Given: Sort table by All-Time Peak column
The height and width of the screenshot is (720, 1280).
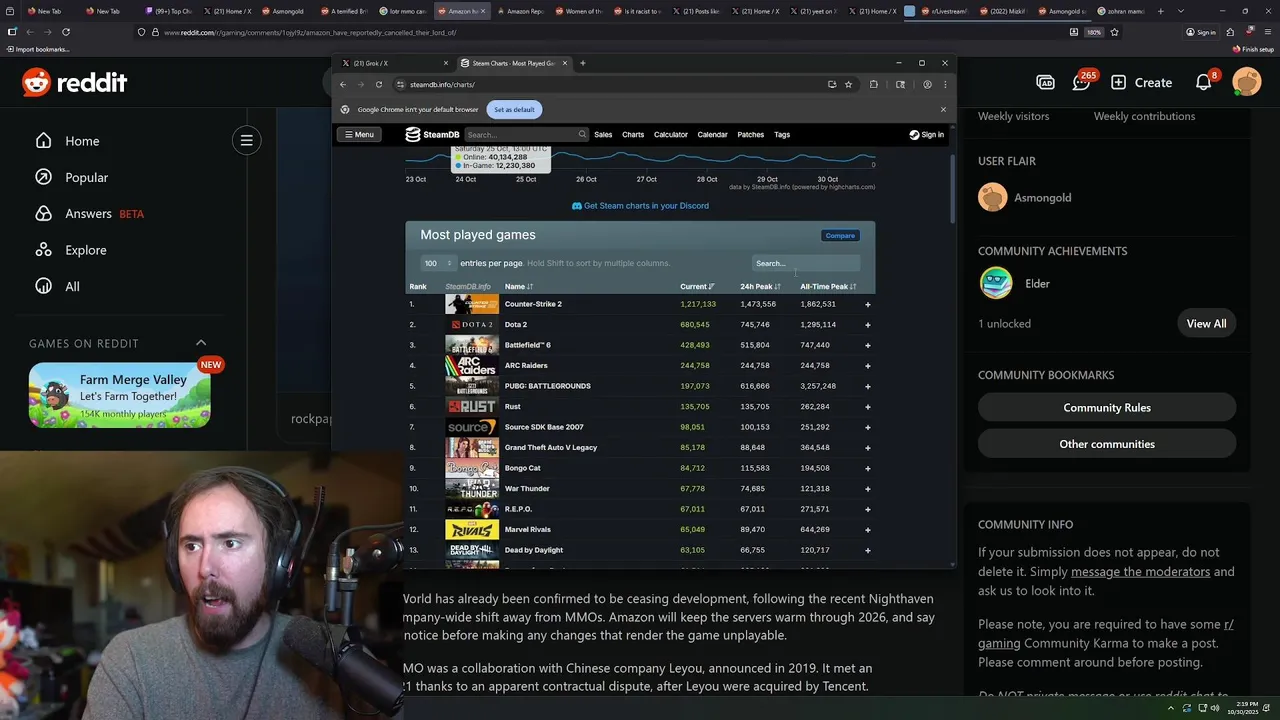Looking at the screenshot, I should 827,287.
